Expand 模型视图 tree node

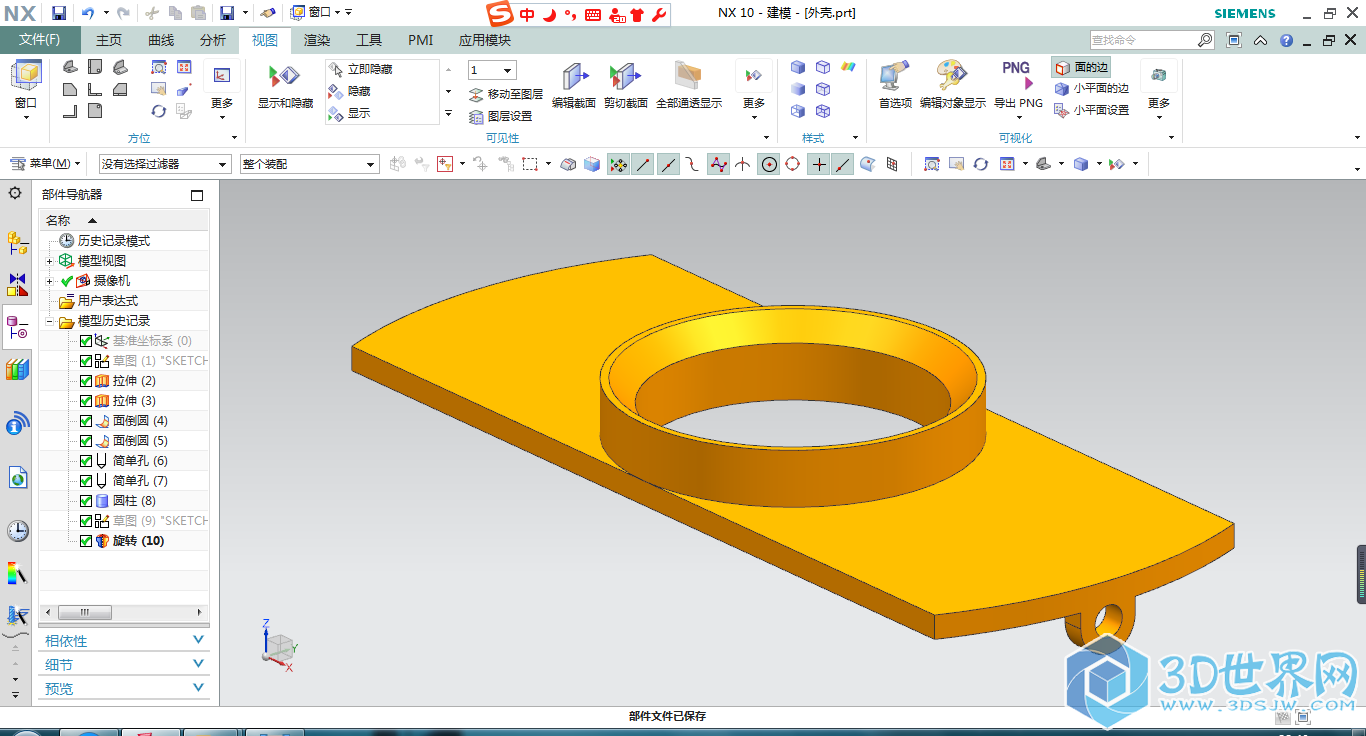tap(49, 261)
